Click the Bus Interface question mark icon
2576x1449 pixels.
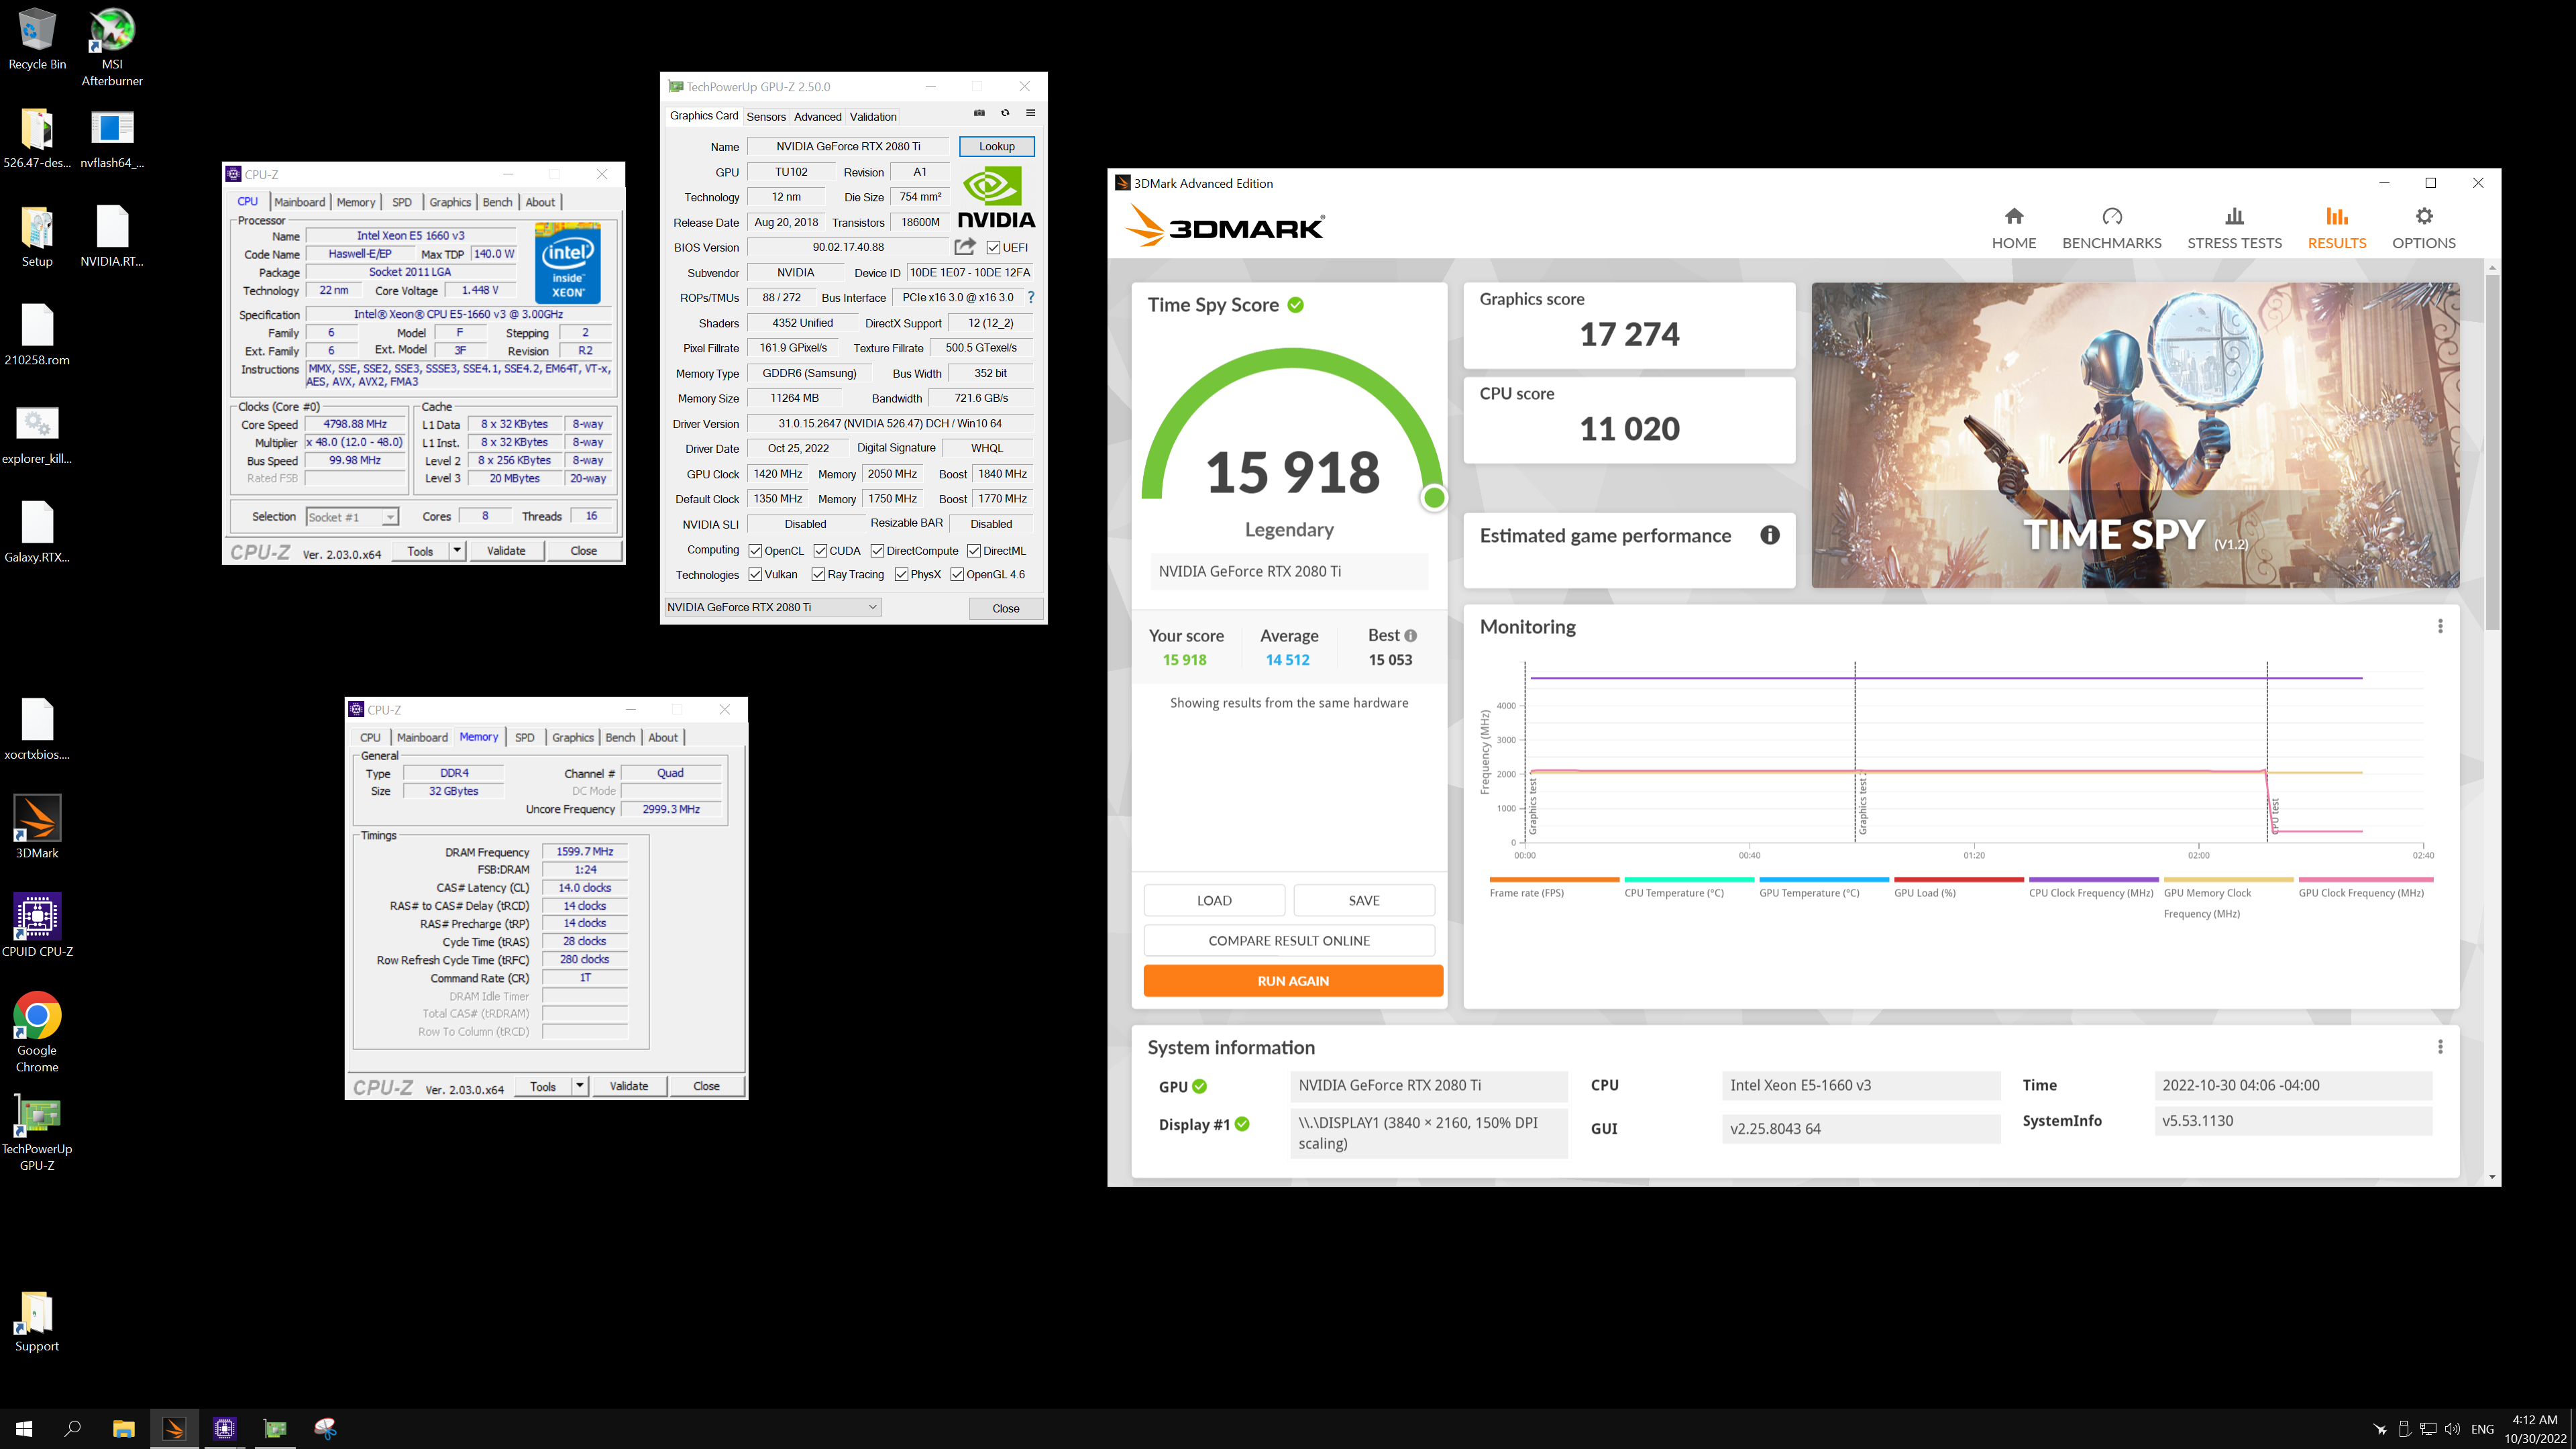(x=1031, y=297)
